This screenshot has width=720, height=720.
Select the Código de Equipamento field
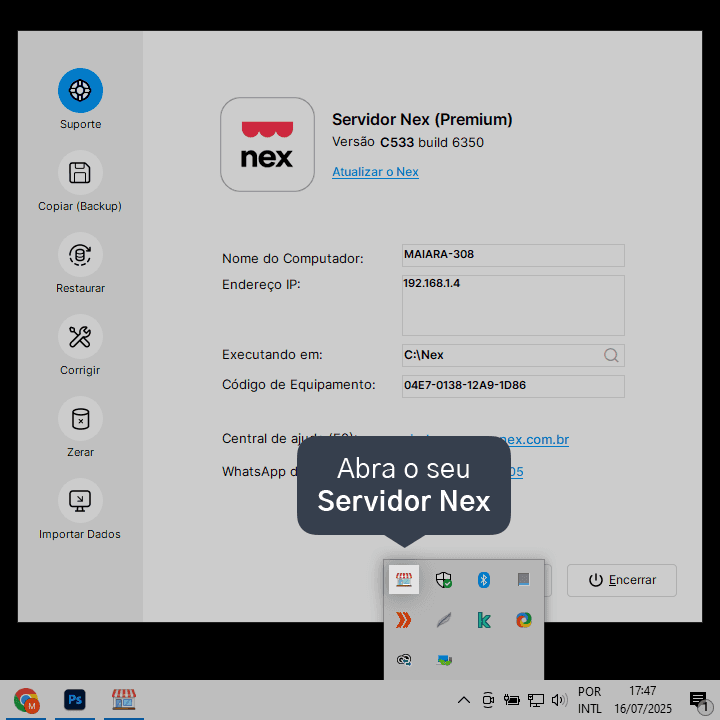513,386
